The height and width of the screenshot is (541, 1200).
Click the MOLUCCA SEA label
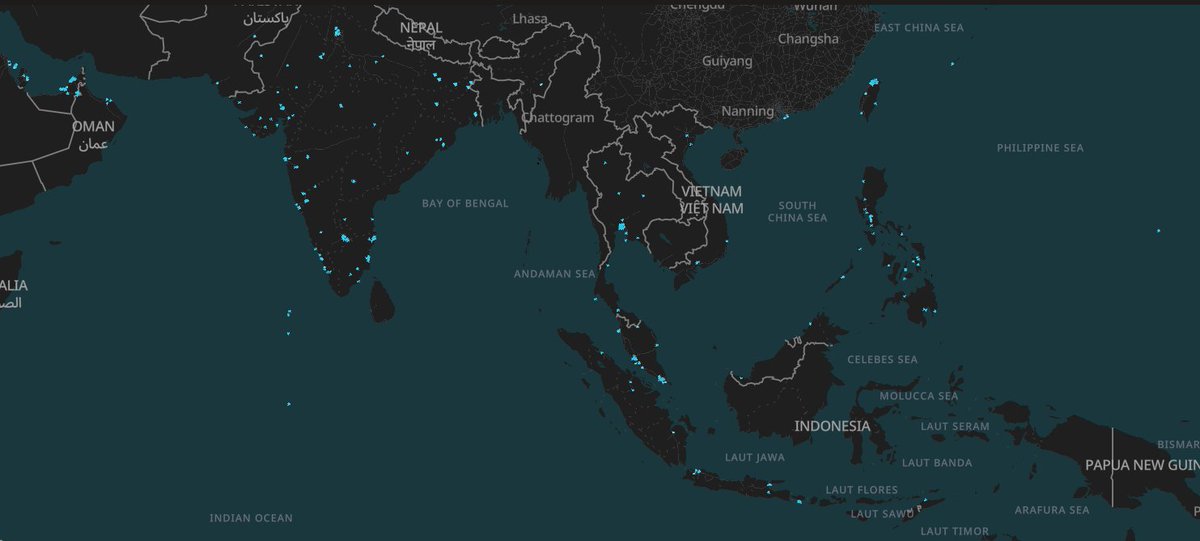click(x=918, y=396)
